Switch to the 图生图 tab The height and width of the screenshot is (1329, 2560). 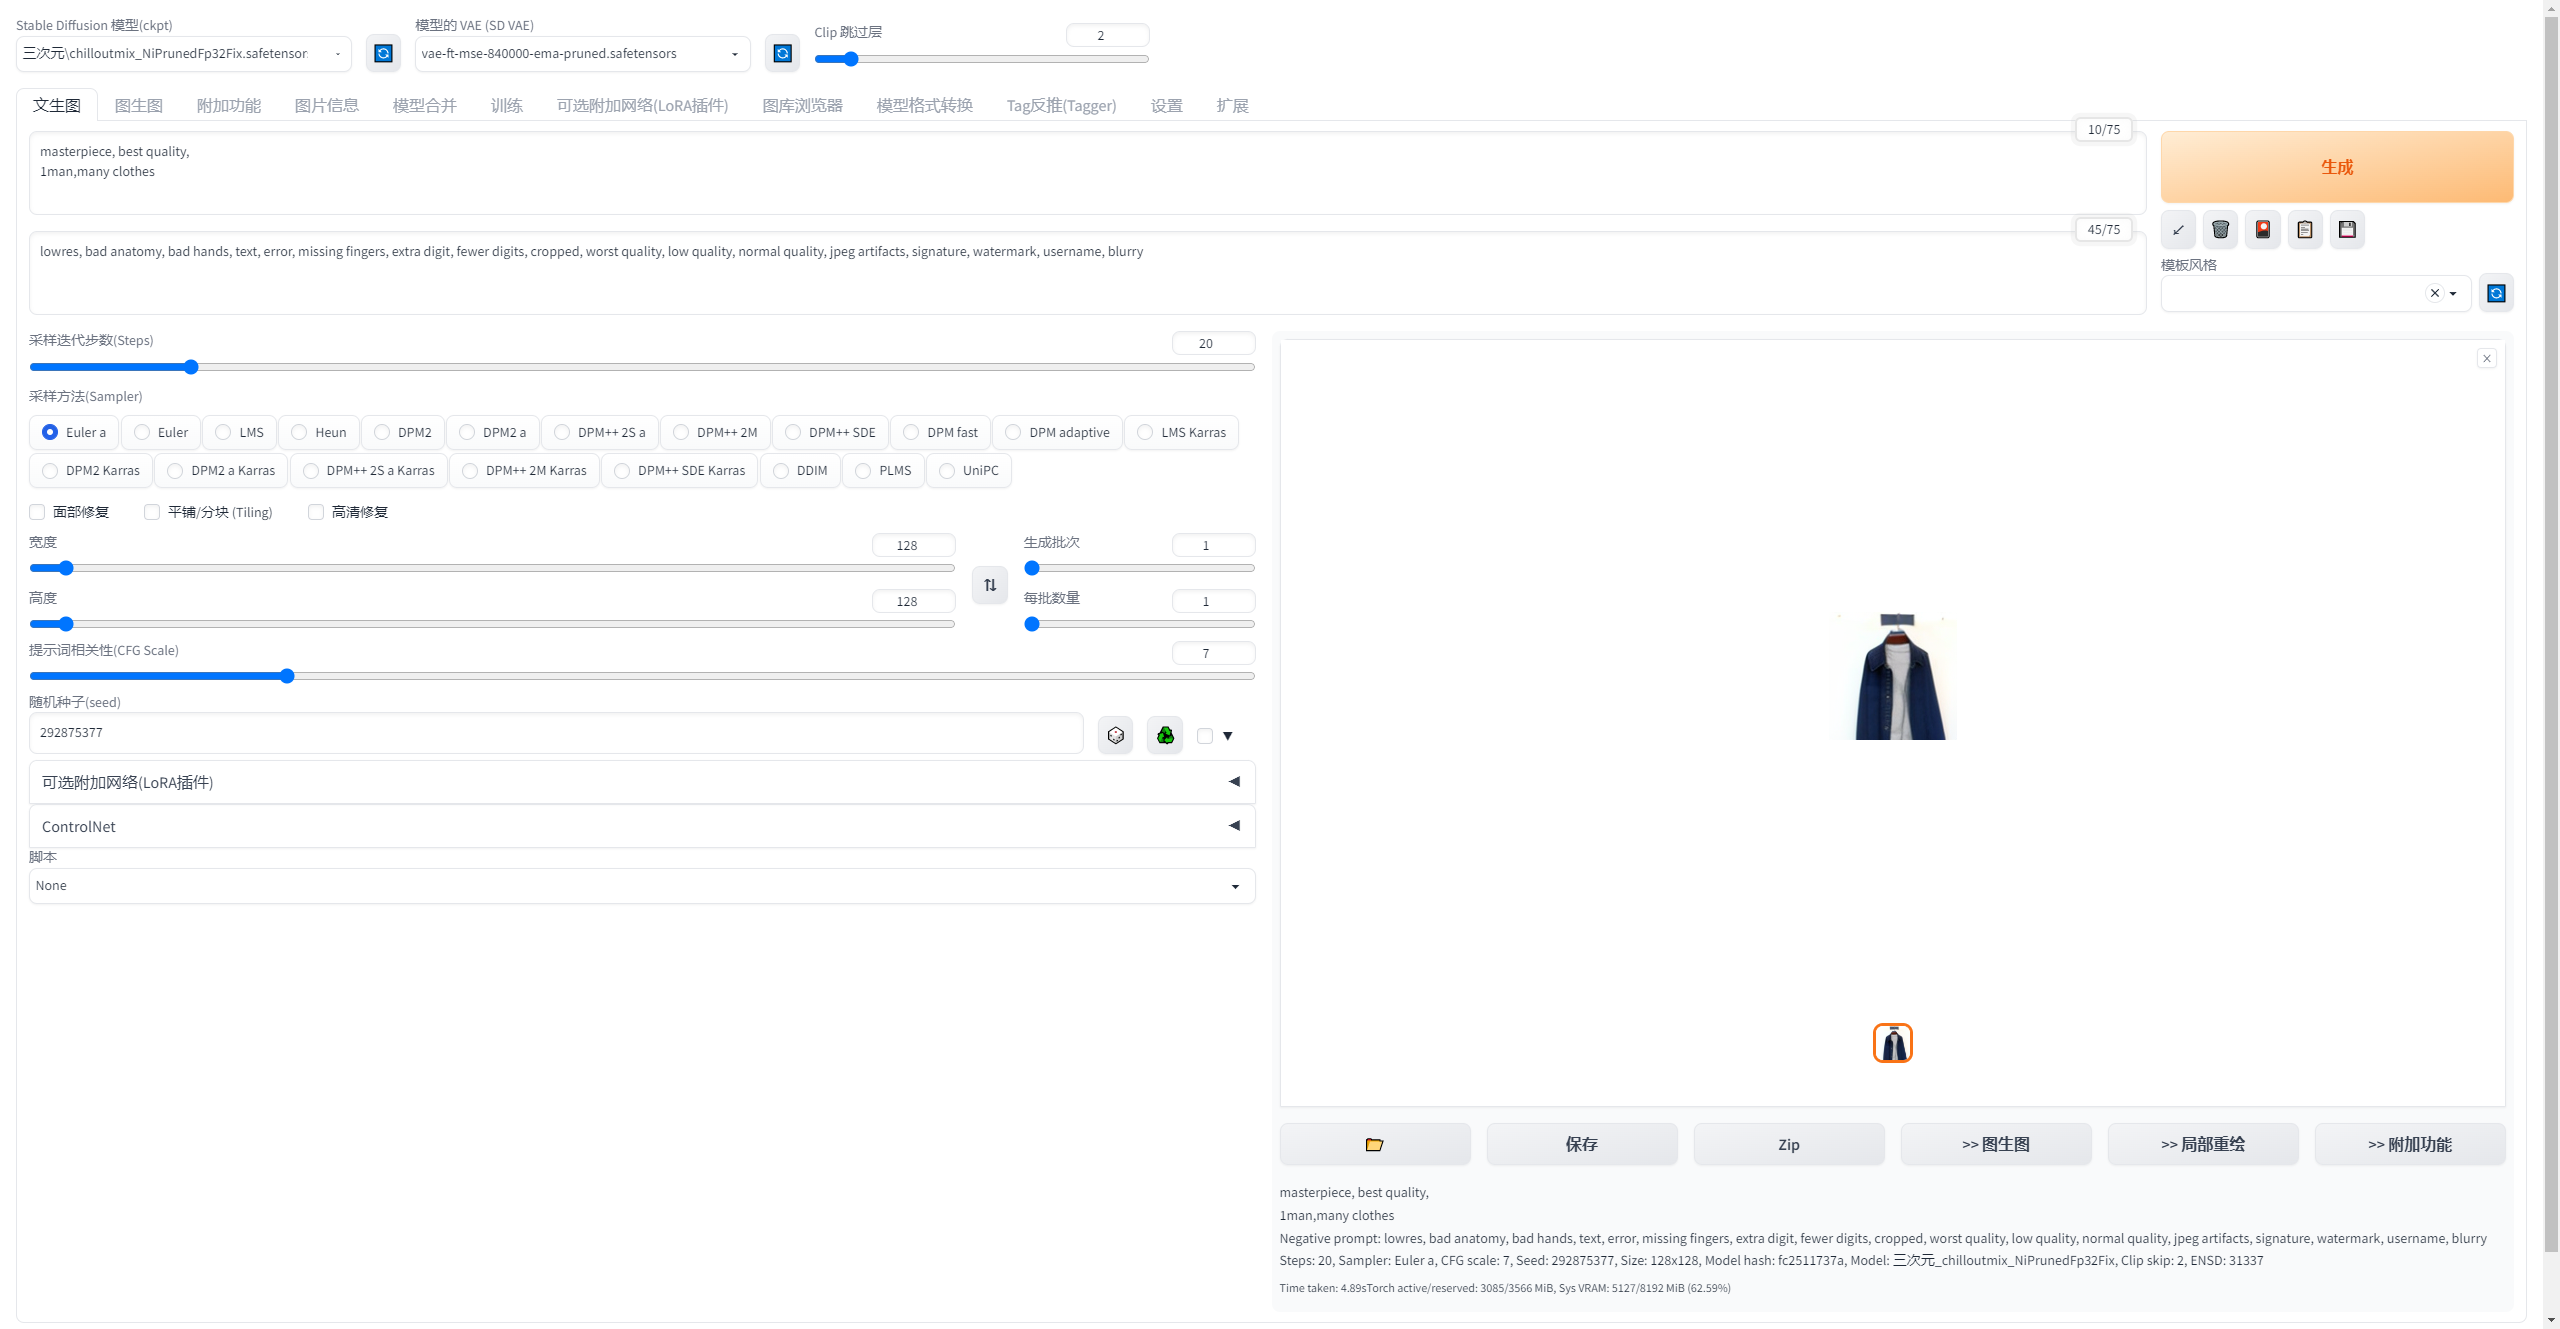[138, 105]
